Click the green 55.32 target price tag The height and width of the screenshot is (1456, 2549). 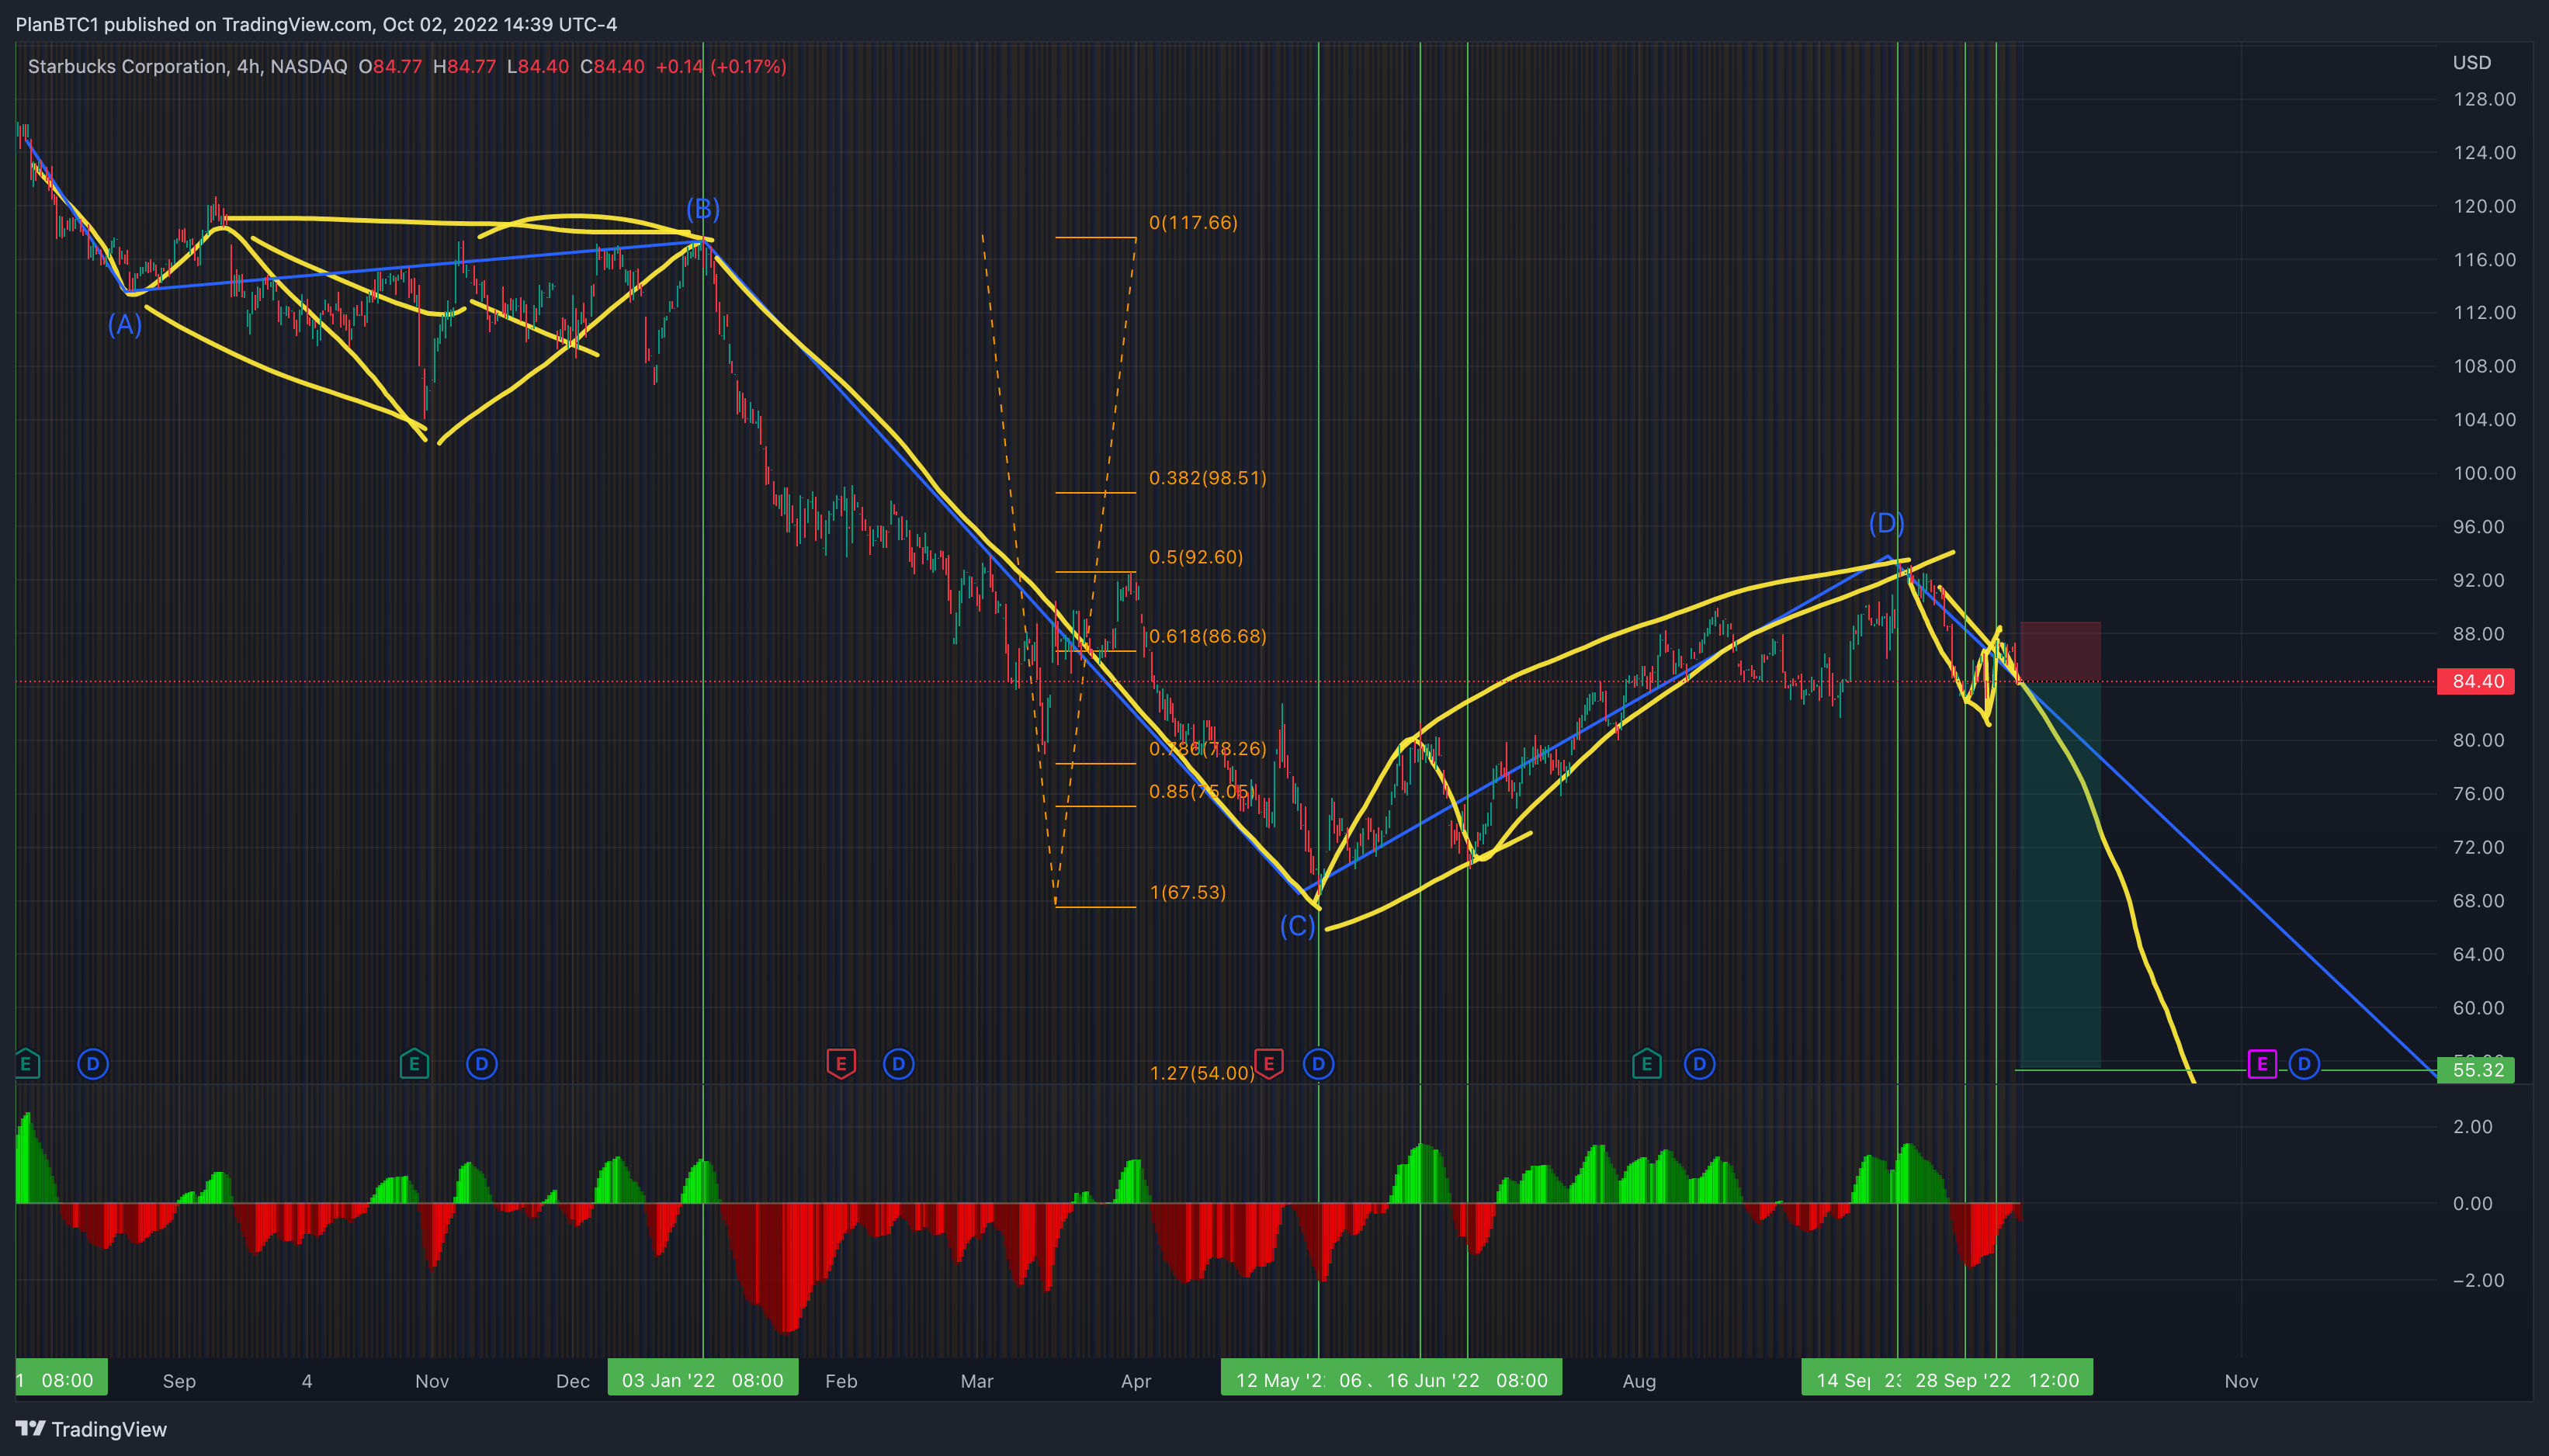tap(2477, 1070)
